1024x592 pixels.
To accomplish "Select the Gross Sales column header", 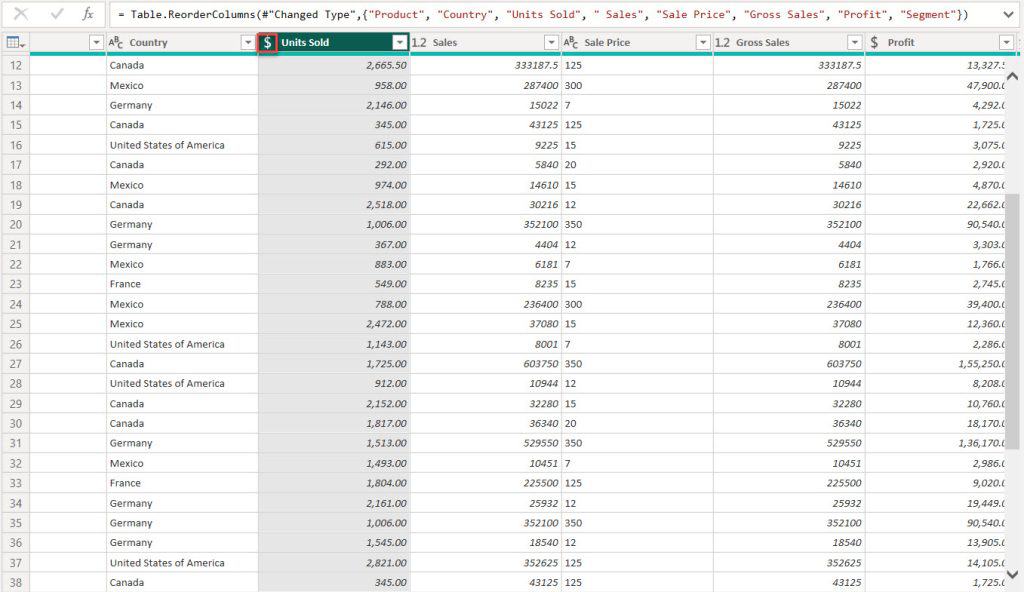I will click(789, 42).
